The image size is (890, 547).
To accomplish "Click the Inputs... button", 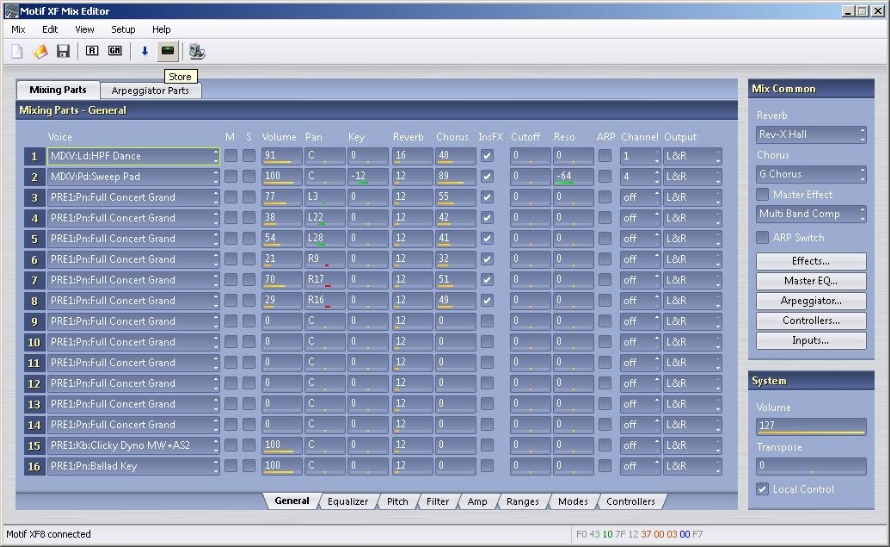I will 811,340.
